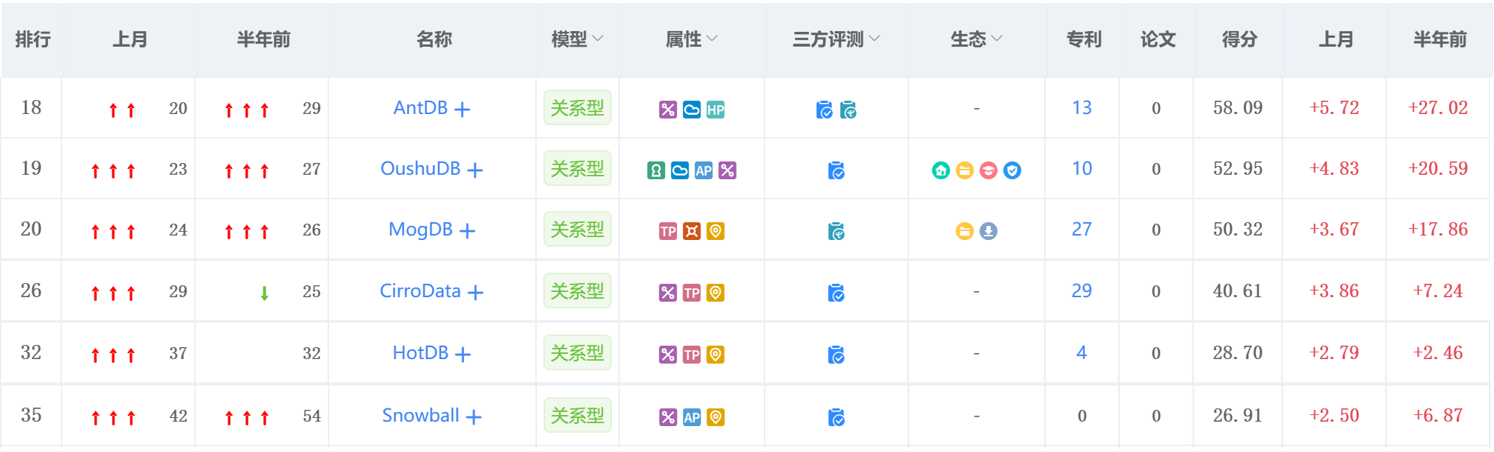The image size is (1494, 452).
Task: Click the HP attribute icon in AntDB row
Action: 715,110
